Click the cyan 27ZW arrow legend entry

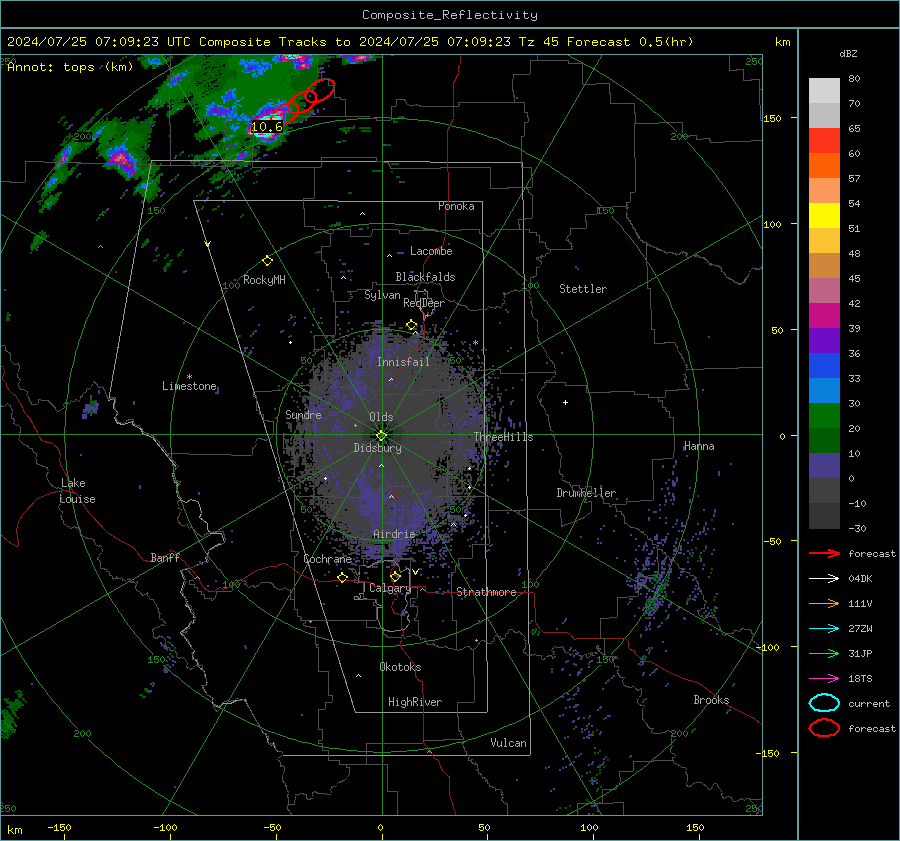824,628
